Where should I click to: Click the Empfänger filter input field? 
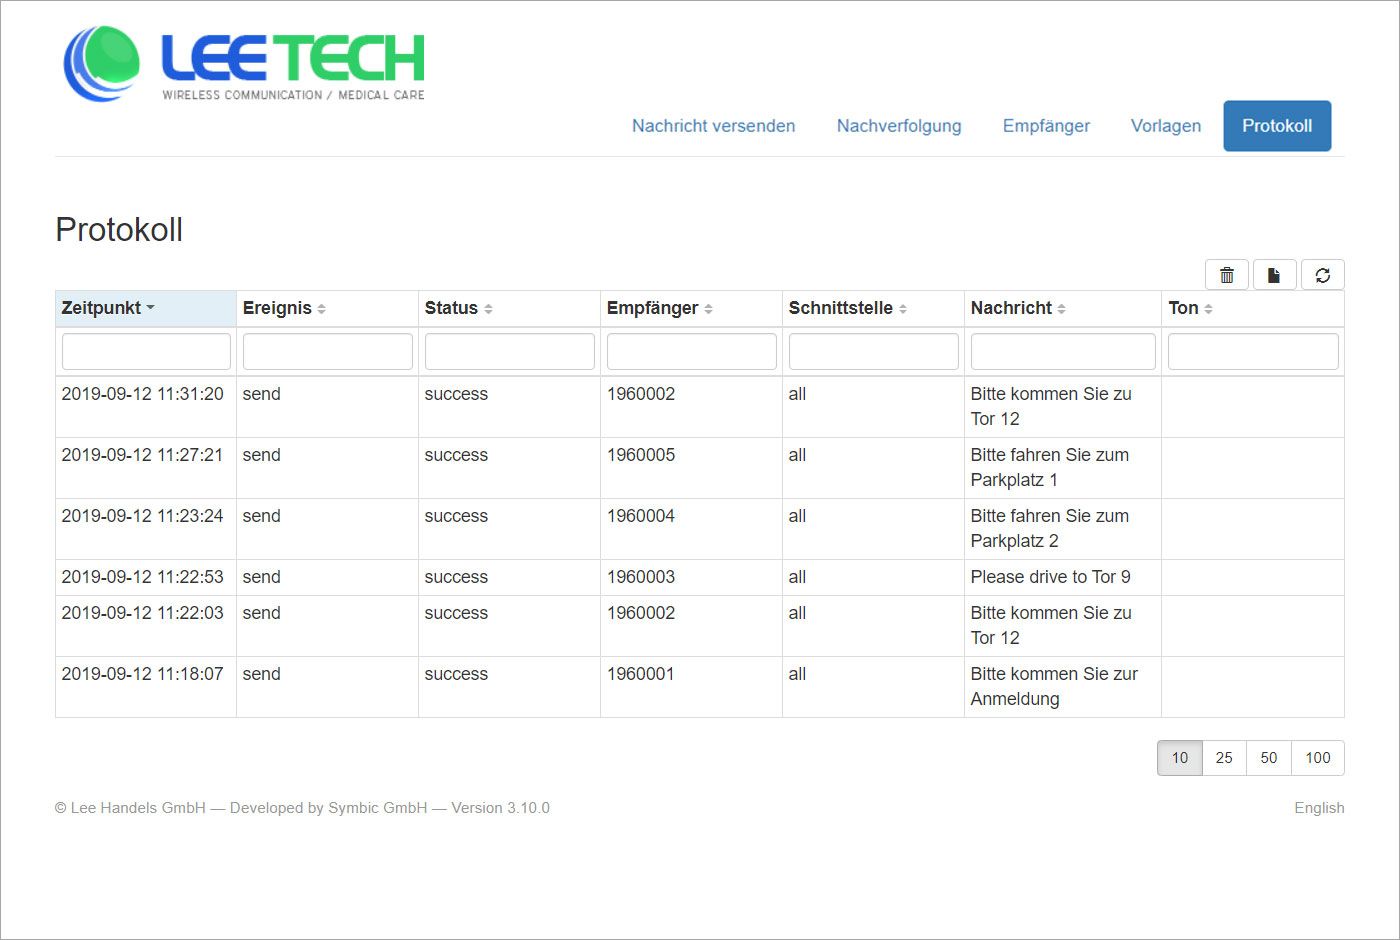691,351
